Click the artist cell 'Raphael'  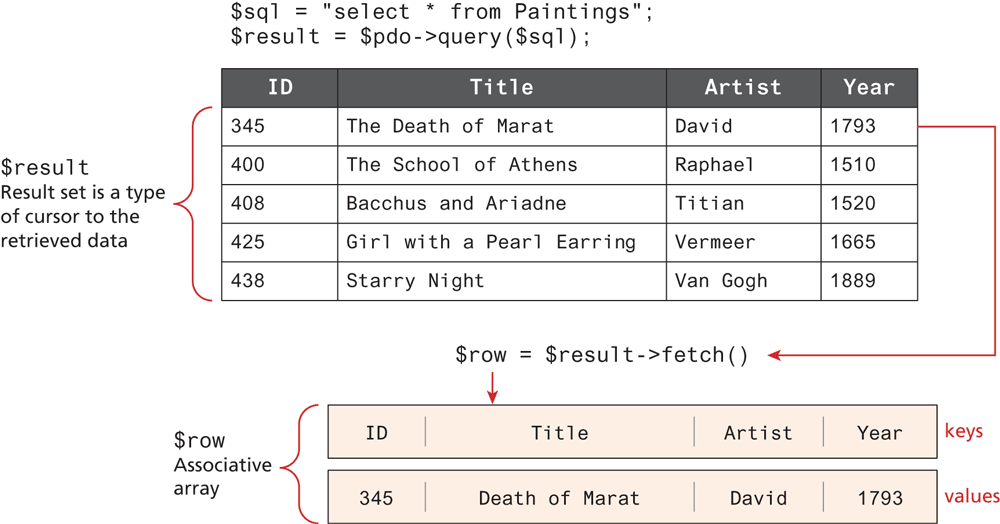[715, 165]
